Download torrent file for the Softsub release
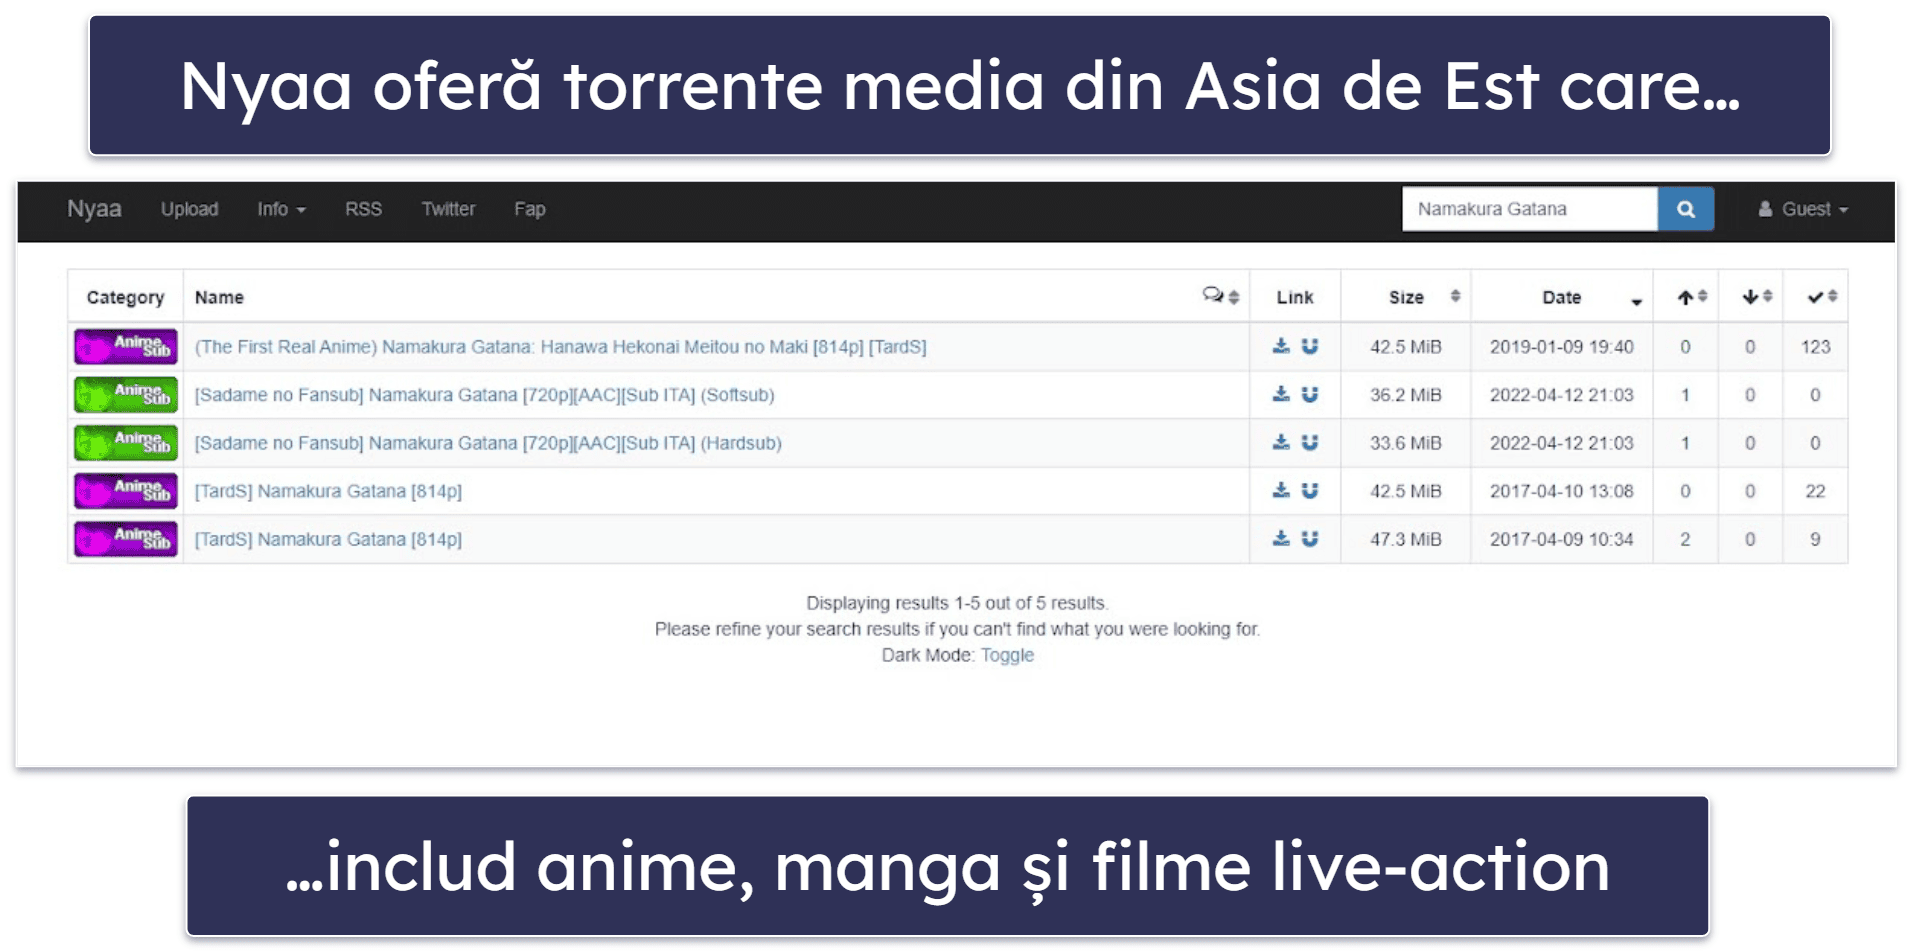This screenshot has width=1912, height=951. [x=1281, y=394]
